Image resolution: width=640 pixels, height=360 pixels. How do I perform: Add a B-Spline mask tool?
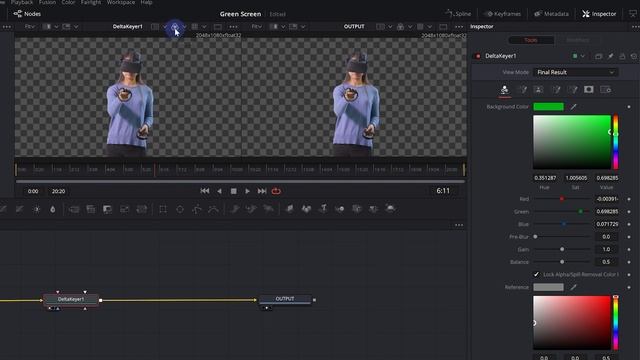(213, 209)
